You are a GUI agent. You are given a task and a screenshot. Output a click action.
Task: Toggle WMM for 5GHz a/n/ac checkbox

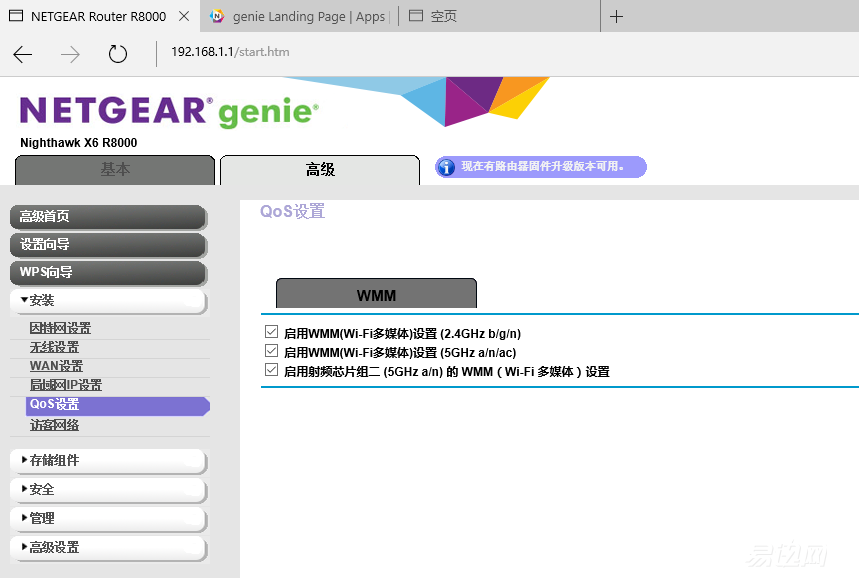point(271,351)
